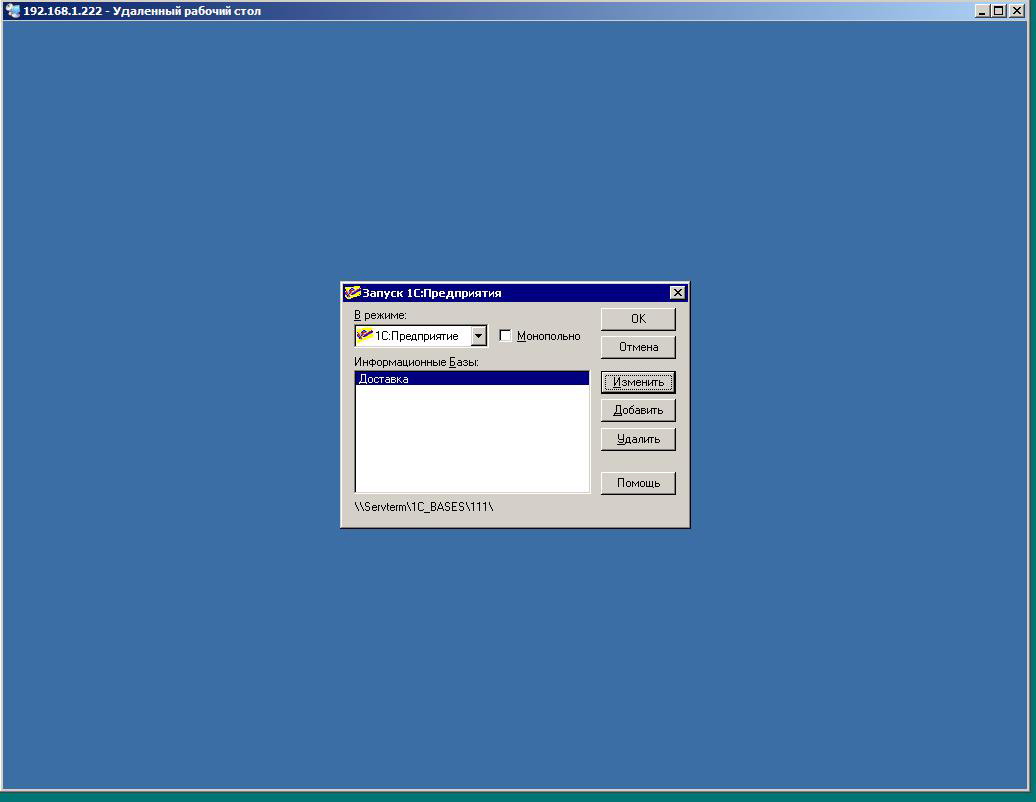The width and height of the screenshot is (1036, 802).
Task: Remove the base using Удалить button
Action: click(638, 439)
